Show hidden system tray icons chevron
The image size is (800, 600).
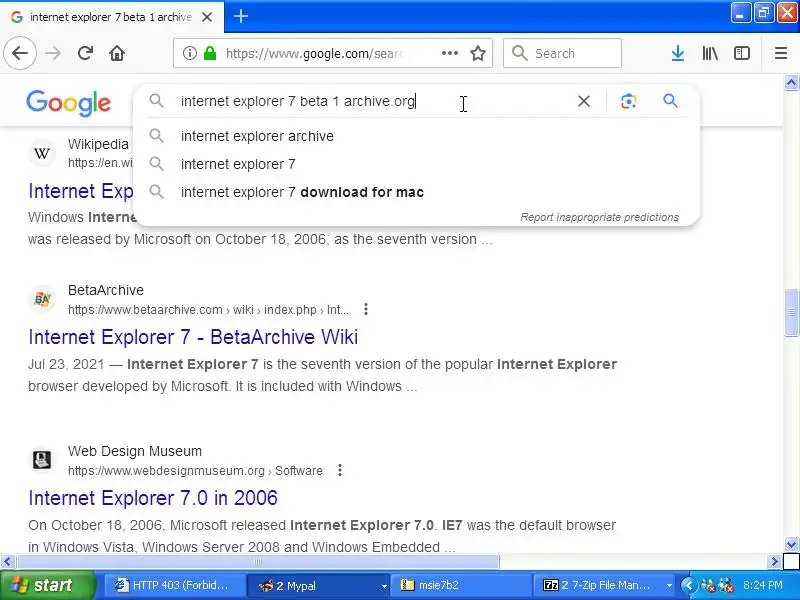tap(688, 585)
